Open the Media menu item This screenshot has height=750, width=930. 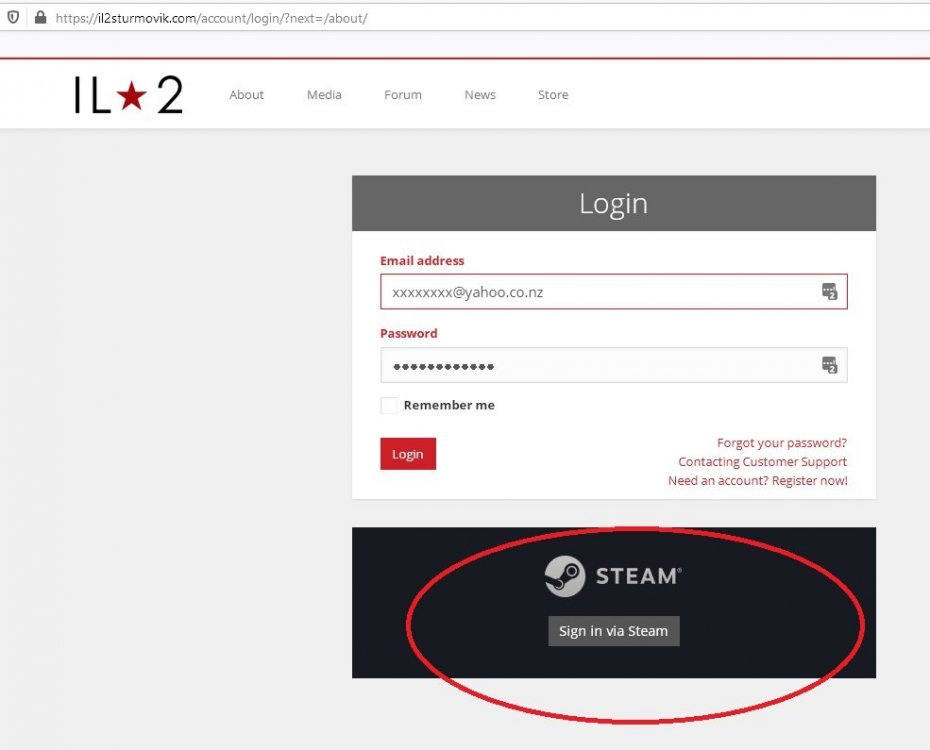coord(324,95)
